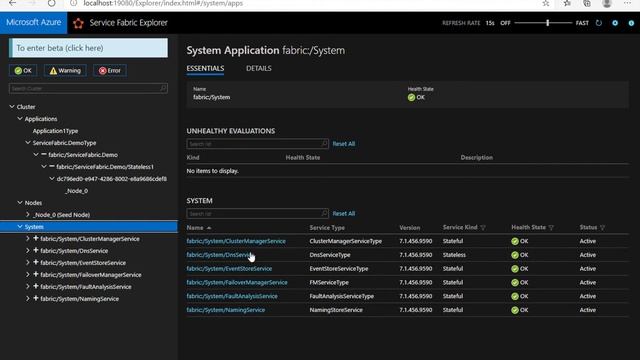Viewport: 640px width, 360px height.
Task: Open the browser favorites list icon
Action: tap(567, 3)
